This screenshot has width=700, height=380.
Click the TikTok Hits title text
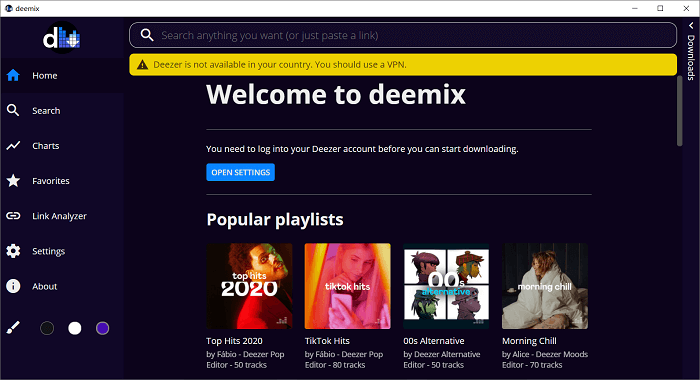(327, 341)
